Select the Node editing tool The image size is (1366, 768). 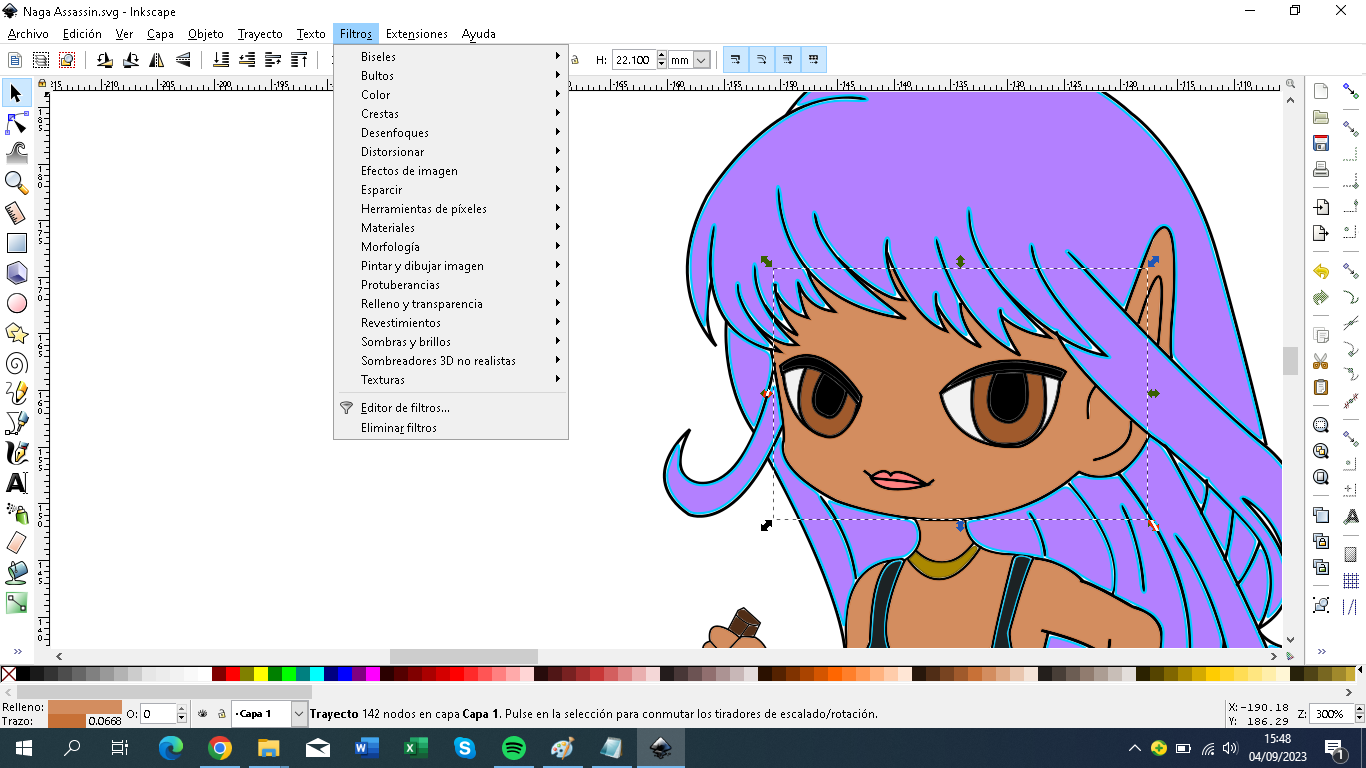point(16,123)
